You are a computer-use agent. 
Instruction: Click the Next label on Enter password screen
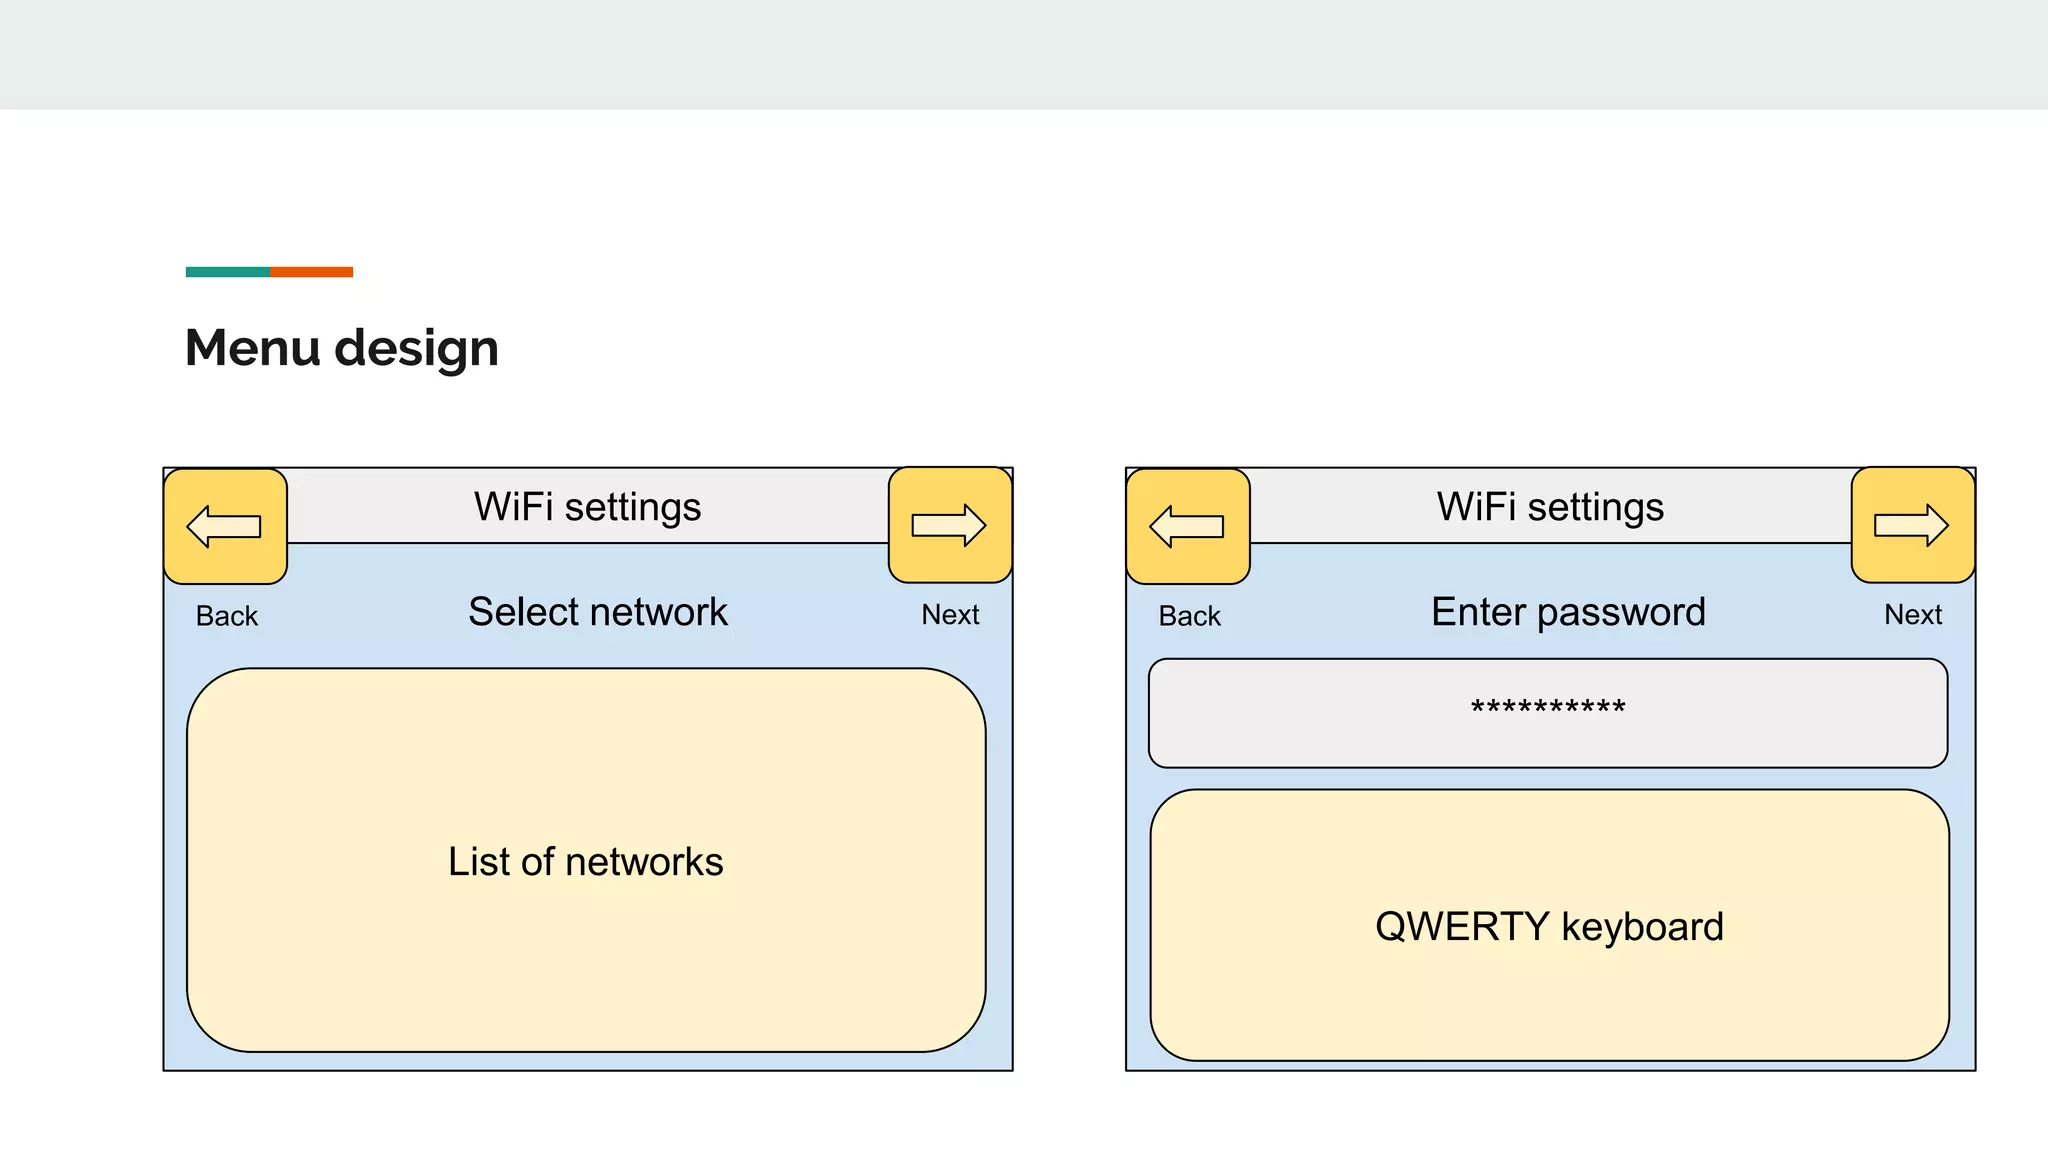(1912, 614)
